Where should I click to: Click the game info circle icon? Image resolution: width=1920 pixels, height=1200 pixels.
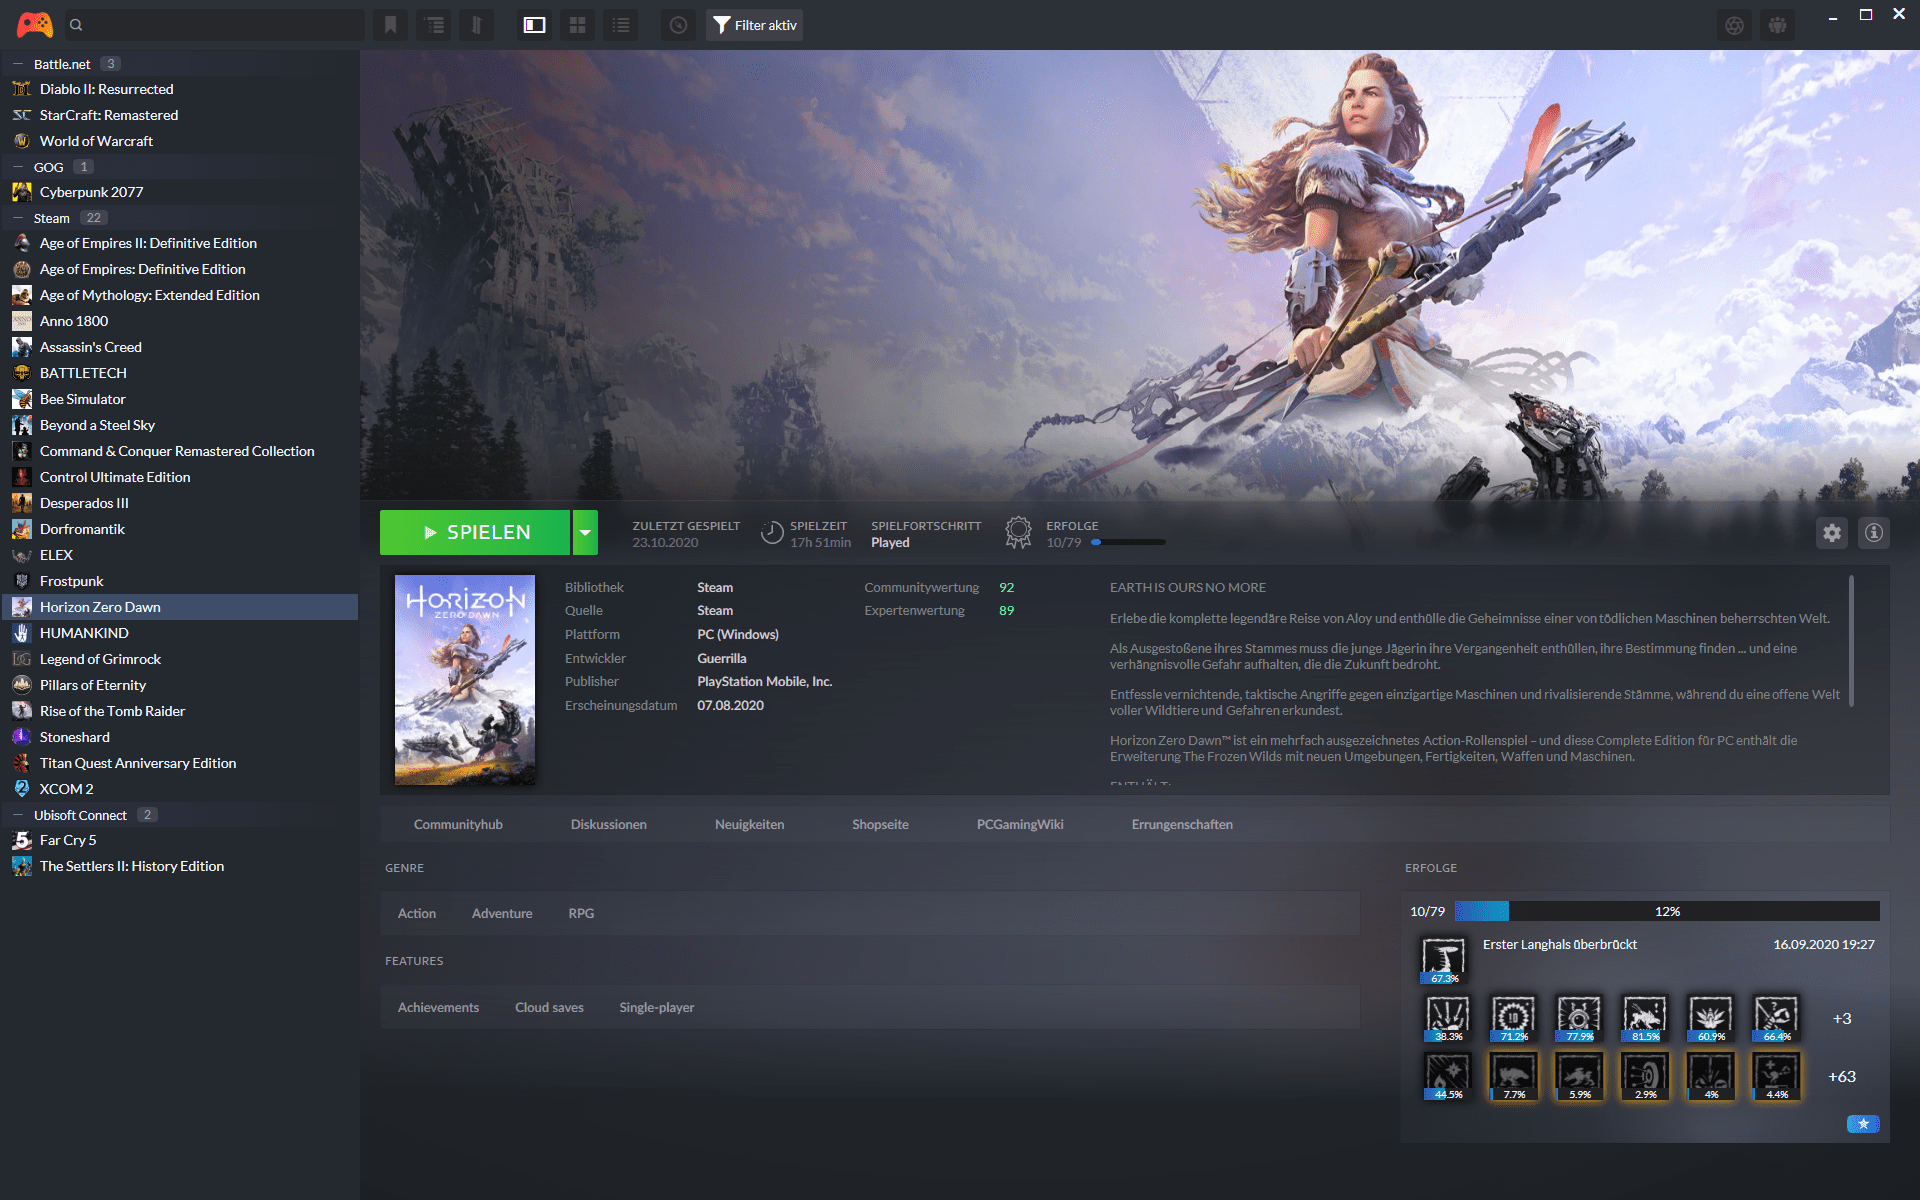point(1874,533)
